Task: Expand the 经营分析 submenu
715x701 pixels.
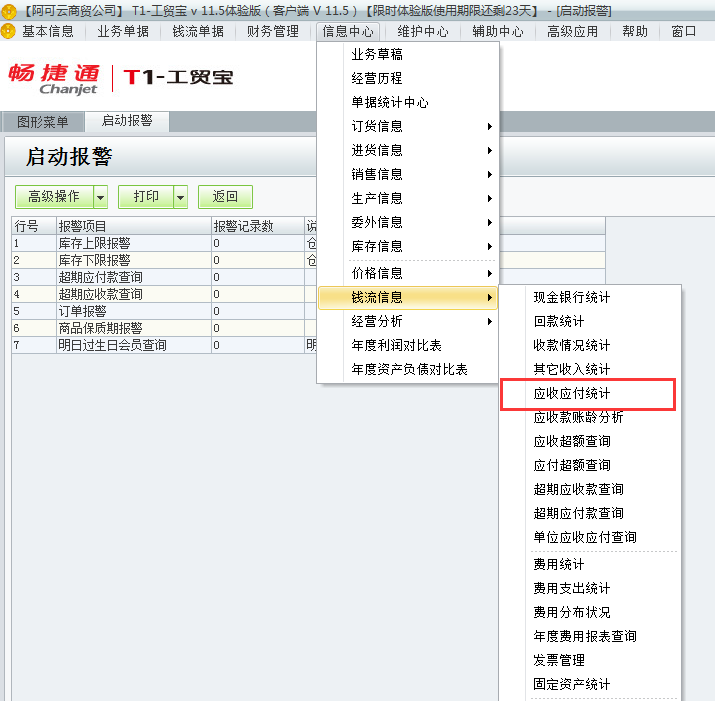Action: click(408, 321)
